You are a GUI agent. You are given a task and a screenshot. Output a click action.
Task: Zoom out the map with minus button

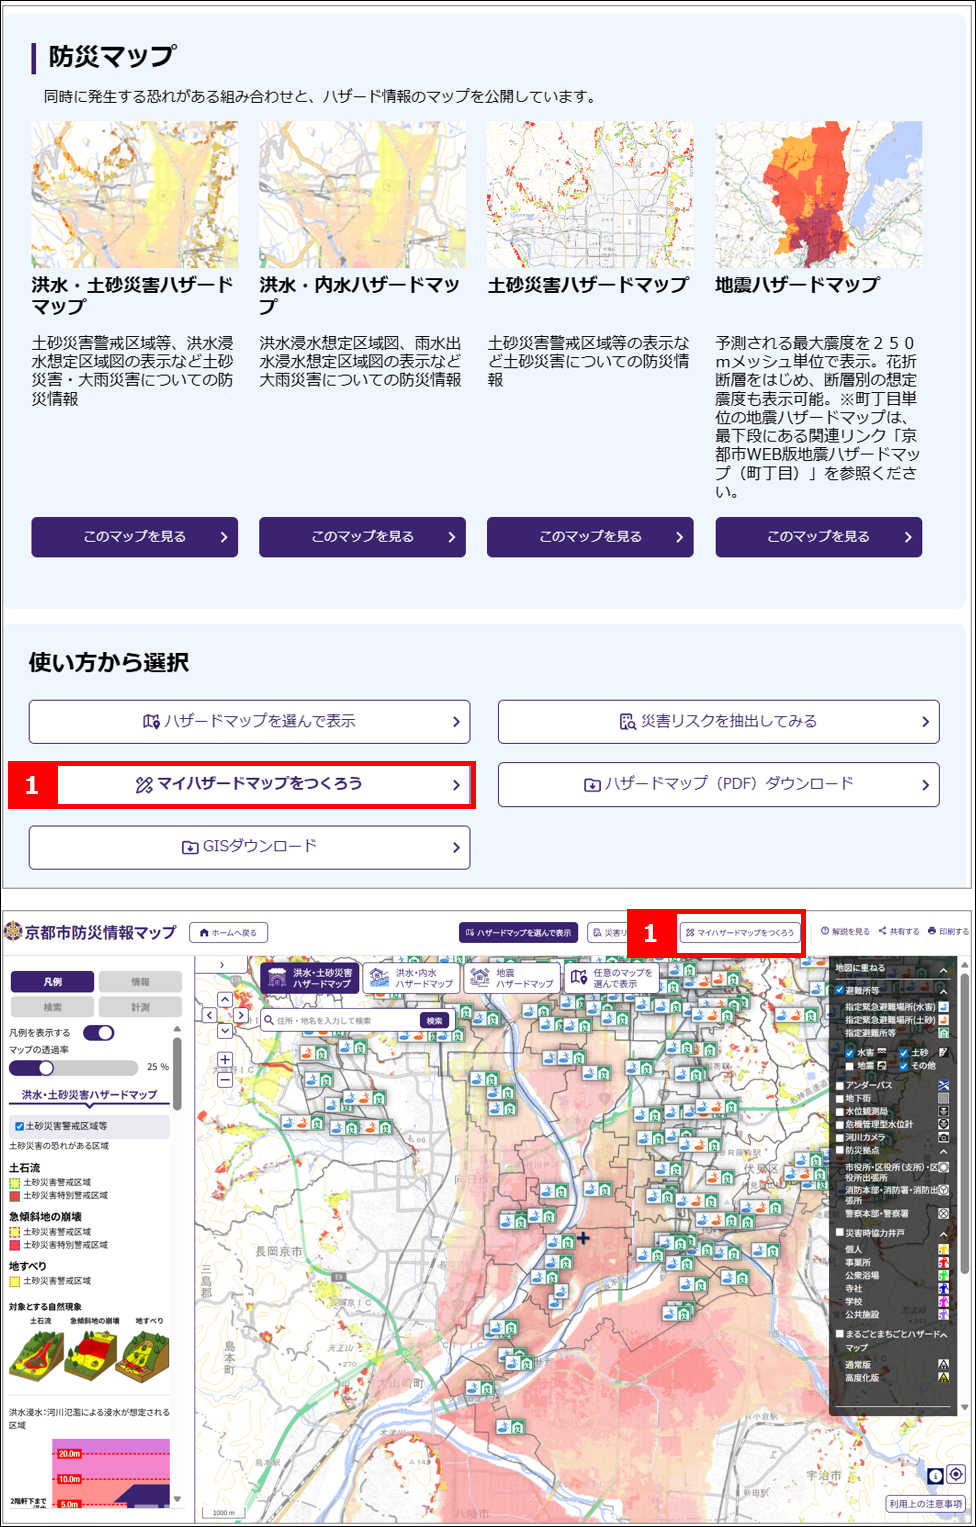[225, 1078]
